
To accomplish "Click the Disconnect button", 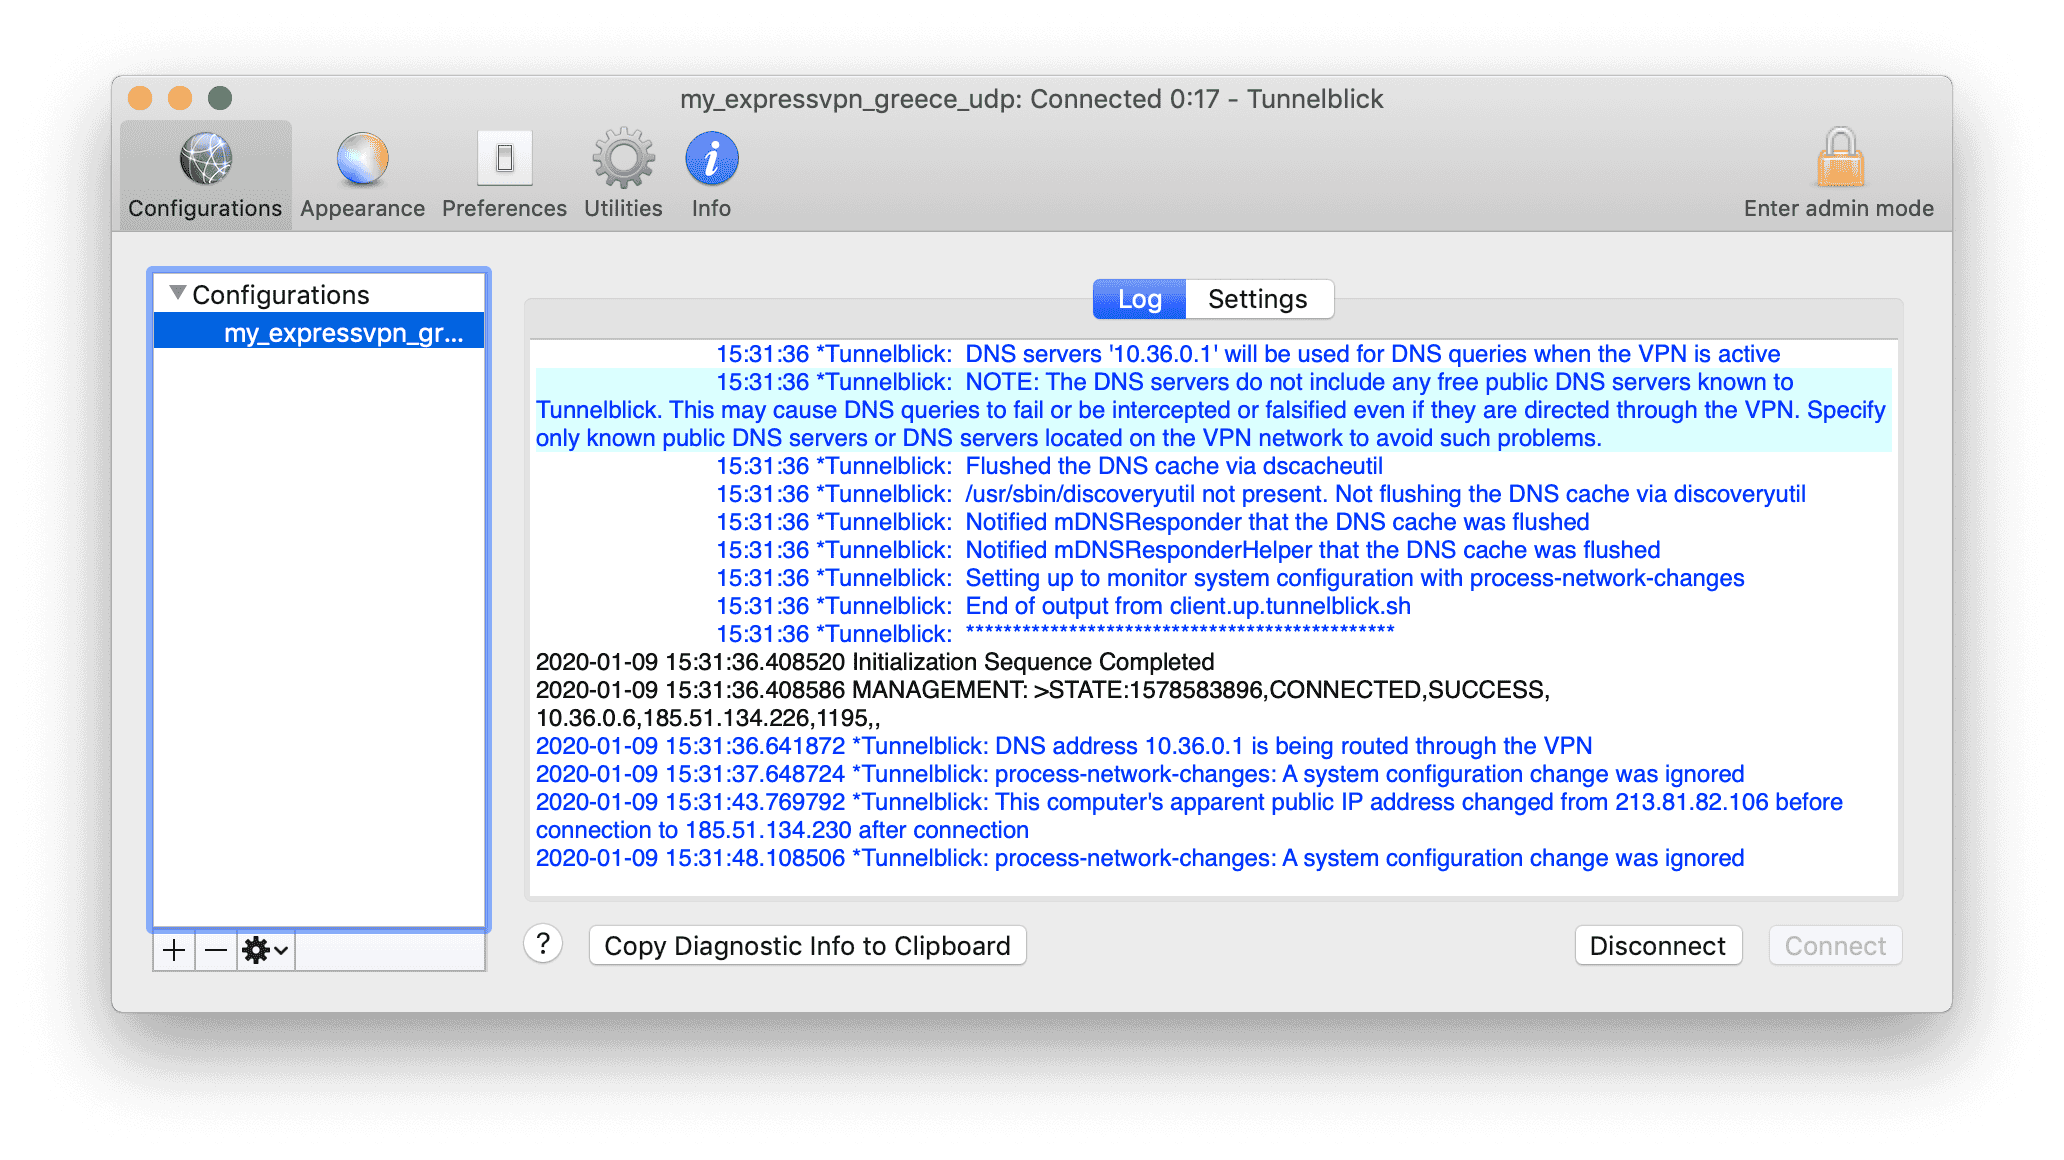I will click(x=1658, y=946).
